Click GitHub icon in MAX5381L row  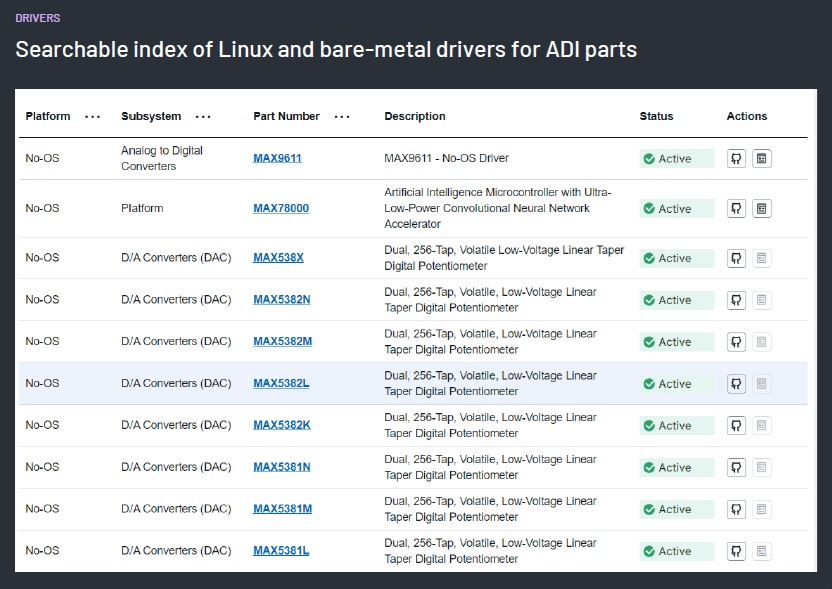point(737,551)
